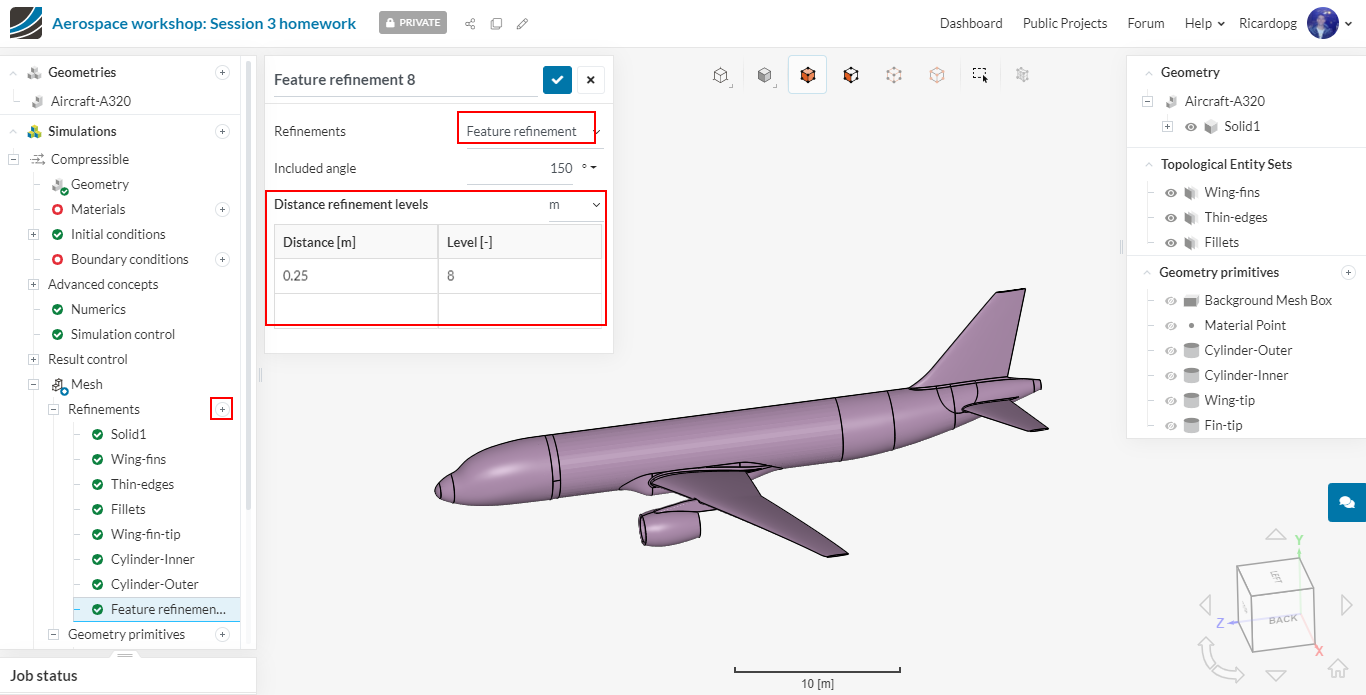Expand the Initial conditions node
This screenshot has height=695, width=1366.
click(x=33, y=234)
